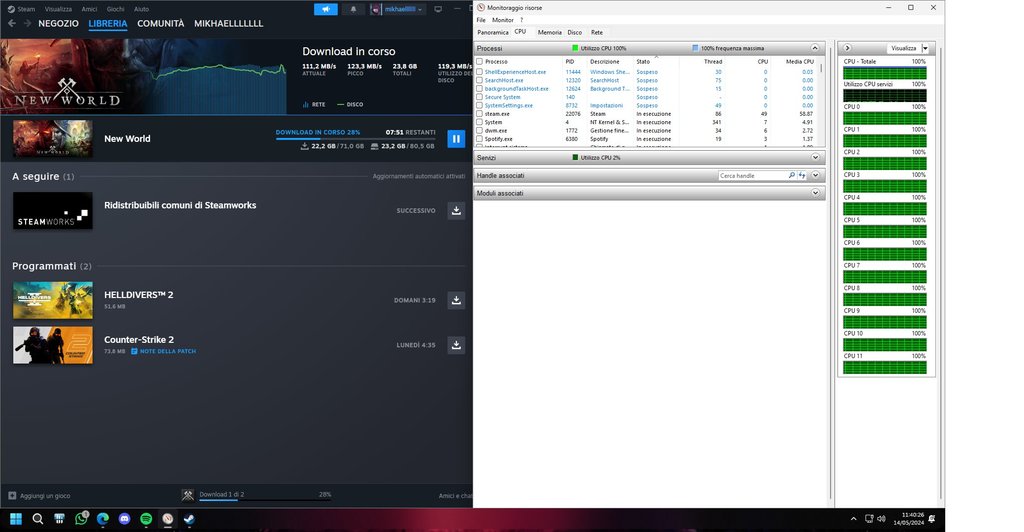Image resolution: width=1024 pixels, height=532 pixels.
Task: Click Aggiungi un gioco
Action: click(x=39, y=495)
